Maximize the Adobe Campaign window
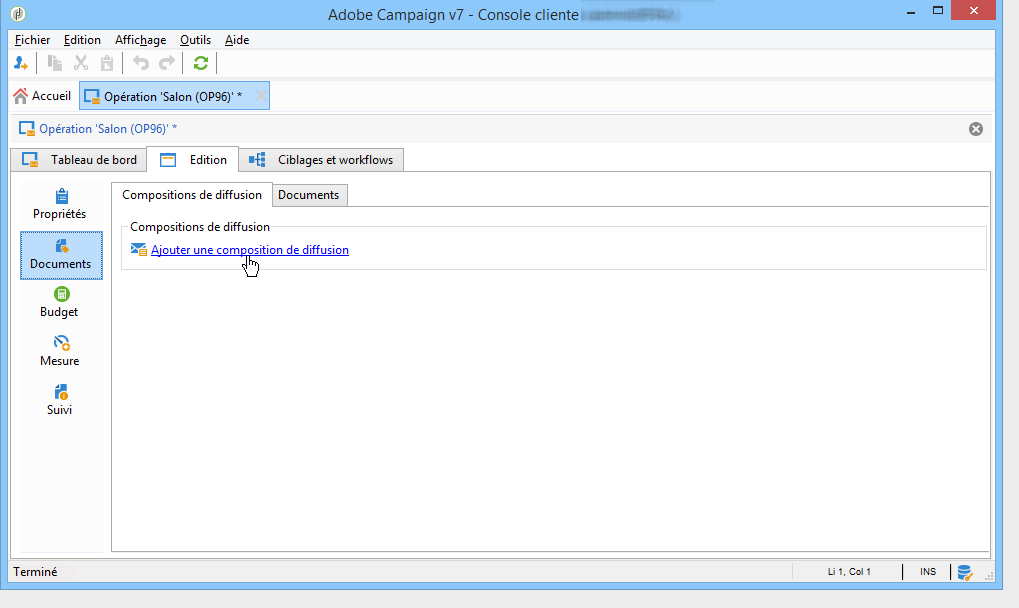This screenshot has width=1019, height=608. tap(938, 10)
